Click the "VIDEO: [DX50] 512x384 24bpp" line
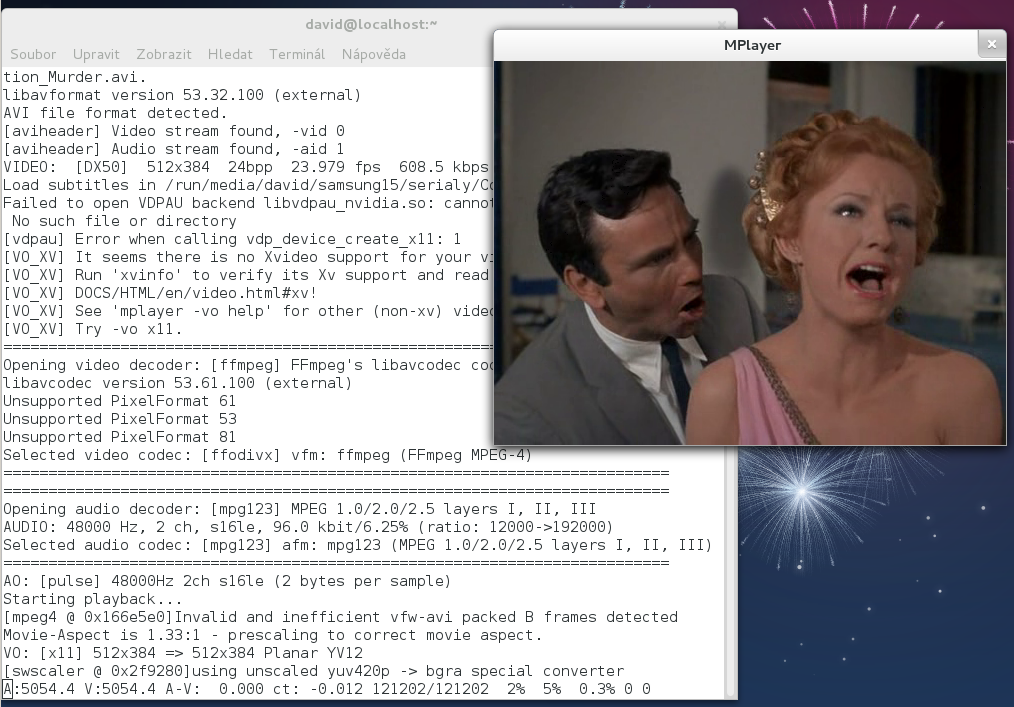Viewport: 1014px width, 707px height. (246, 167)
